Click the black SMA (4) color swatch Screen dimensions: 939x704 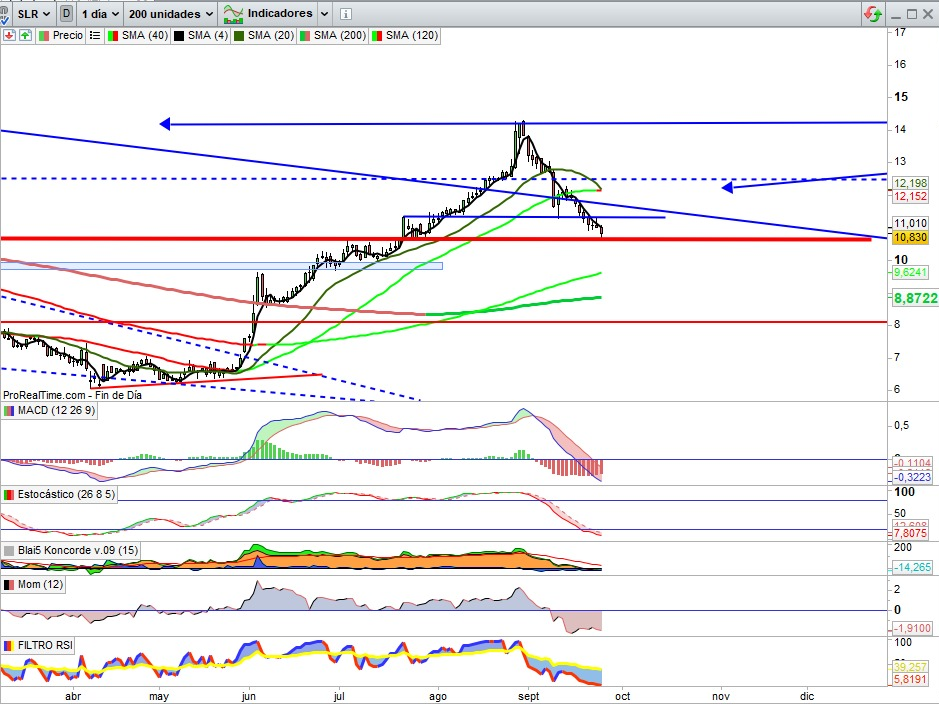(178, 36)
